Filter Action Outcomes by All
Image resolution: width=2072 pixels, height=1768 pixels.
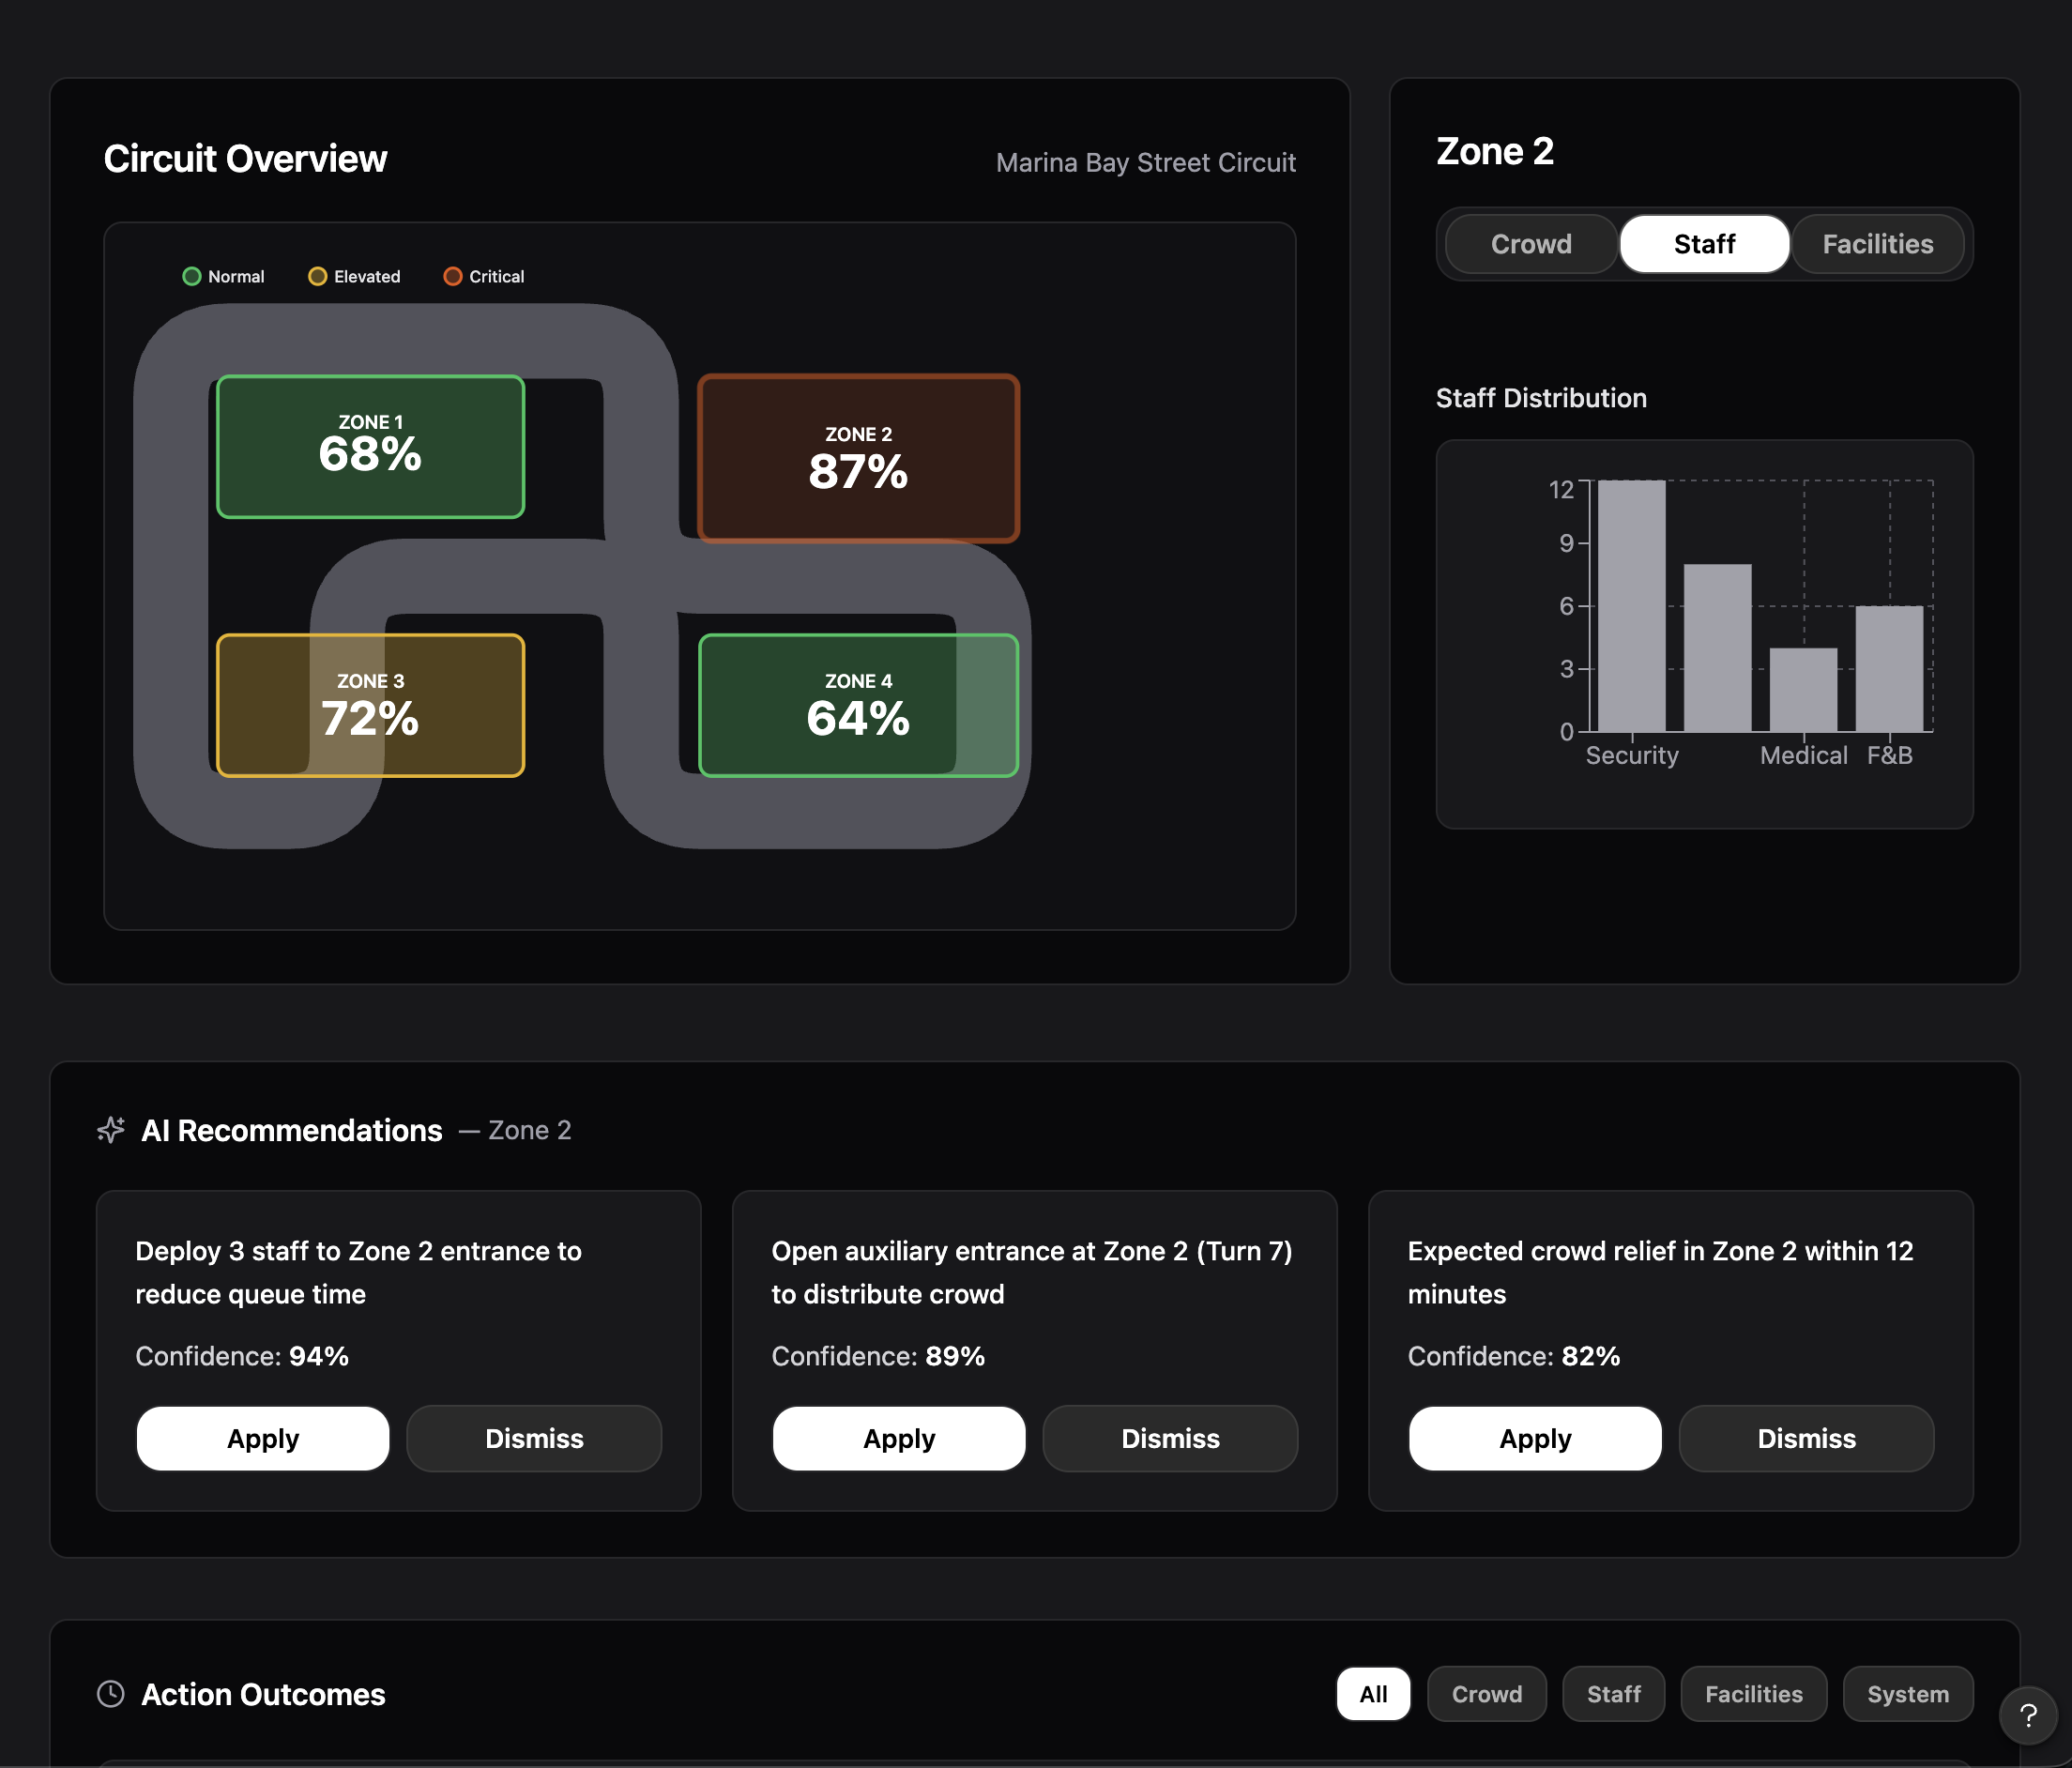point(1373,1694)
